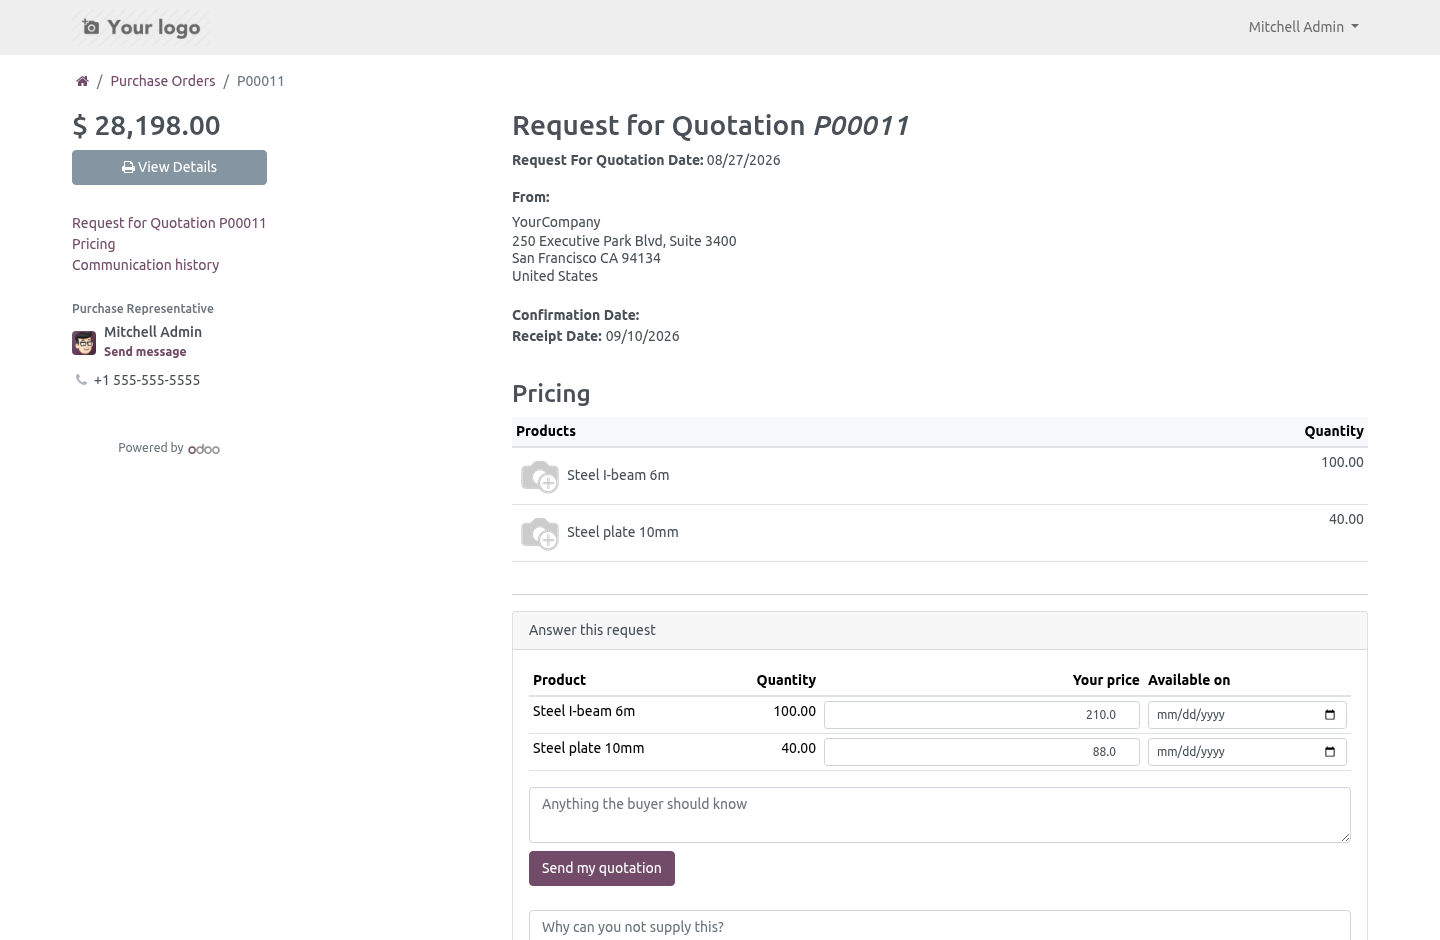Click Available on date field for Steel plate 10mm
The height and width of the screenshot is (940, 1440).
pyautogui.click(x=1247, y=752)
